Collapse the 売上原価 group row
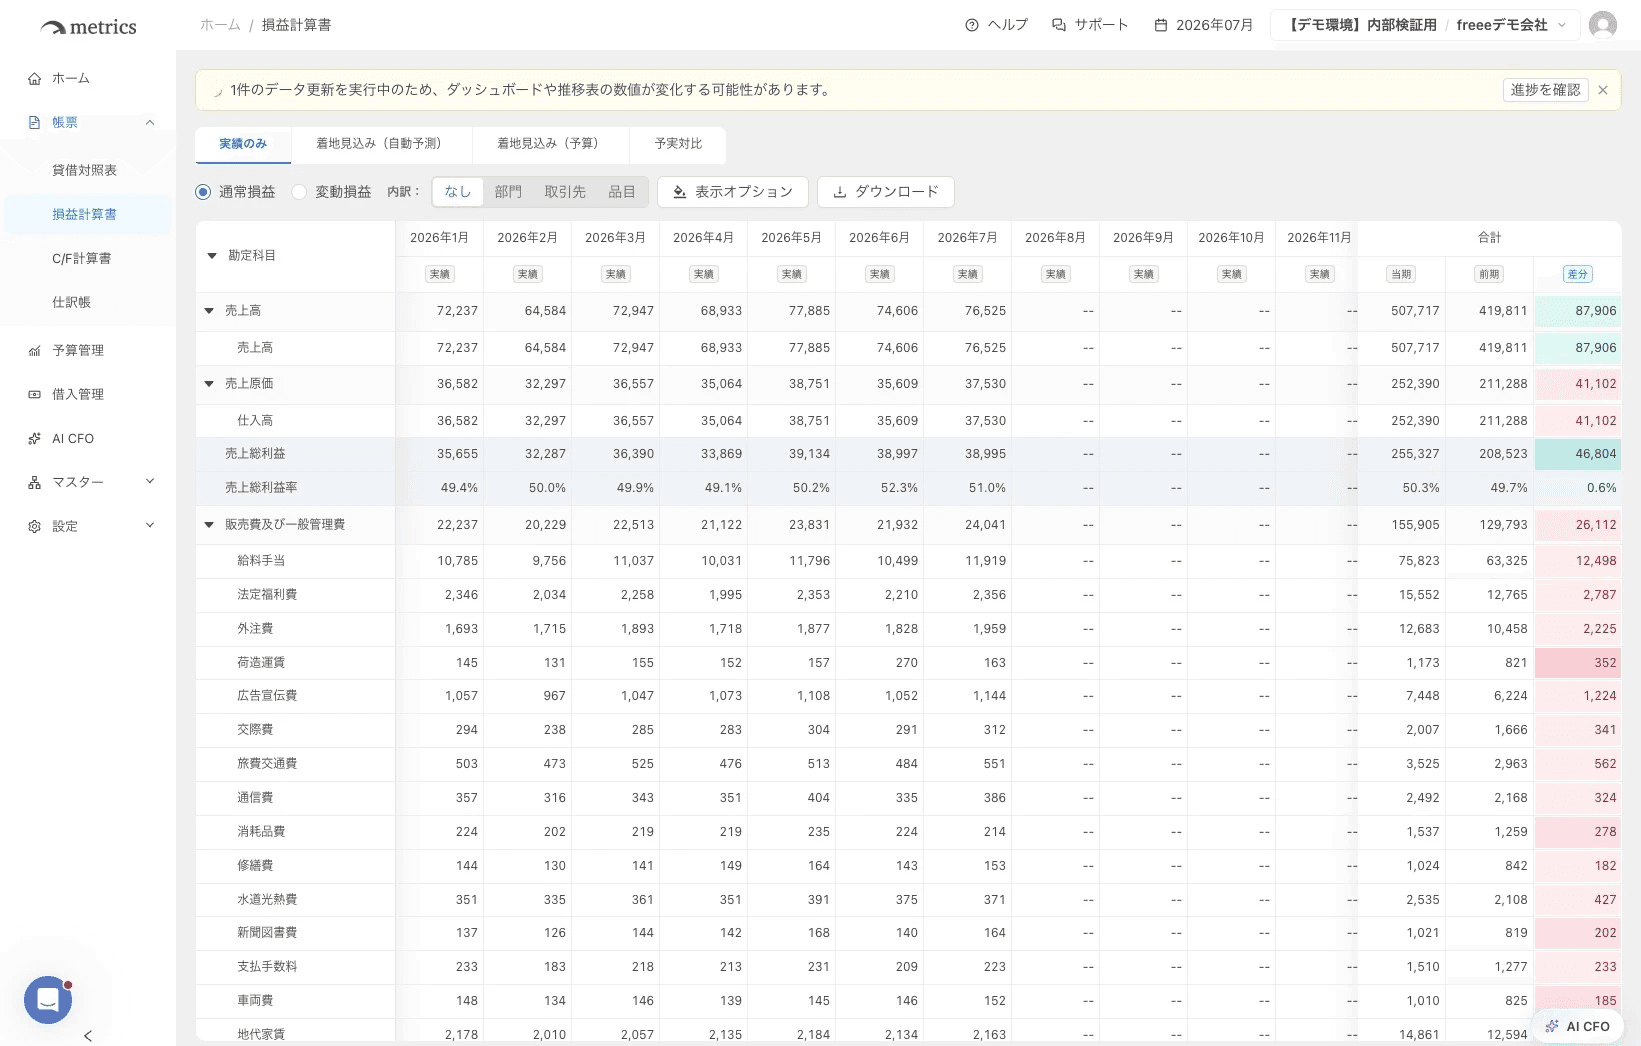1641x1046 pixels. [x=209, y=384]
